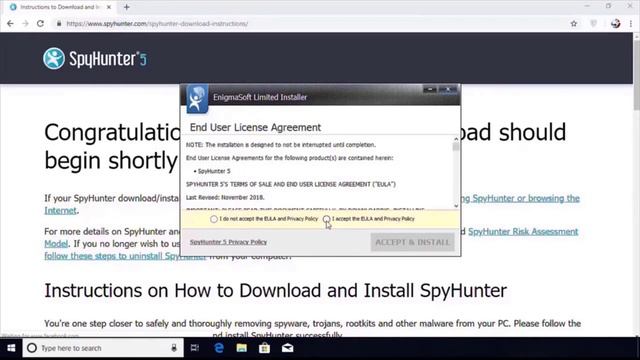This screenshot has height=360, width=640.
Task: Open the SpyHunter Risk Assessment link
Action: [523, 231]
